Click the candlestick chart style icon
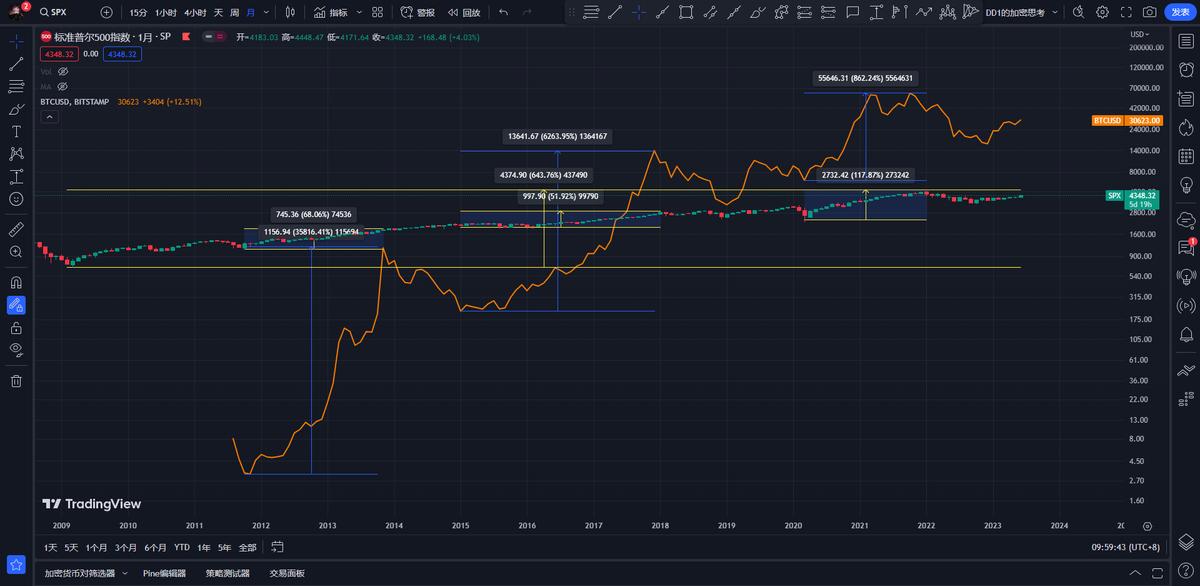 pyautogui.click(x=290, y=12)
